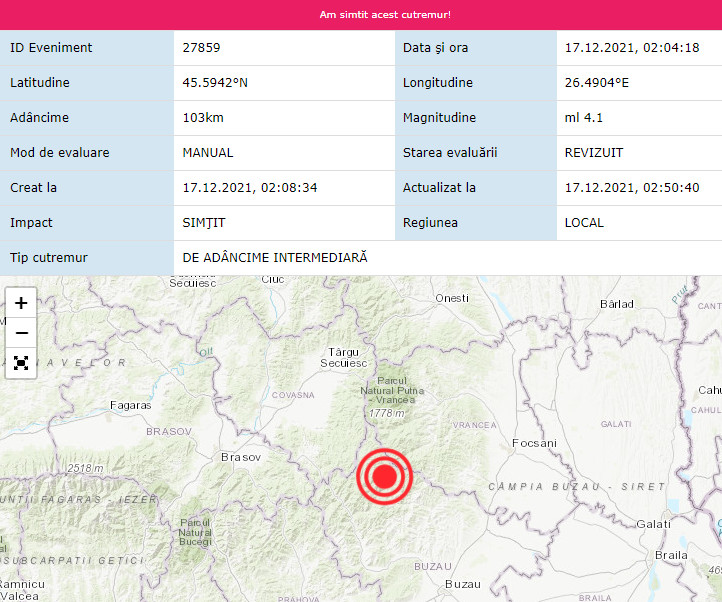Click the REVIZUIT evaluation status value
Screen dimensions: 722x602
(x=596, y=152)
